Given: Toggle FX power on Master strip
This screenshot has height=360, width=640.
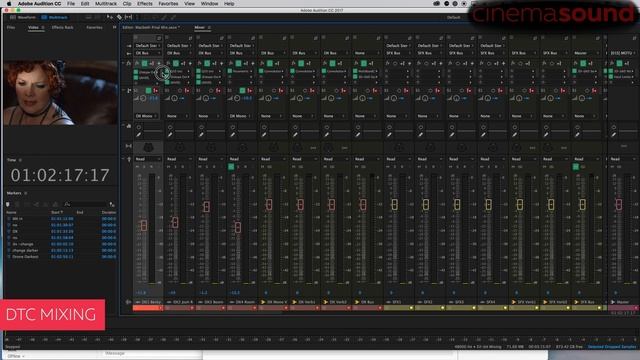Looking at the screenshot, I should click(x=620, y=63).
